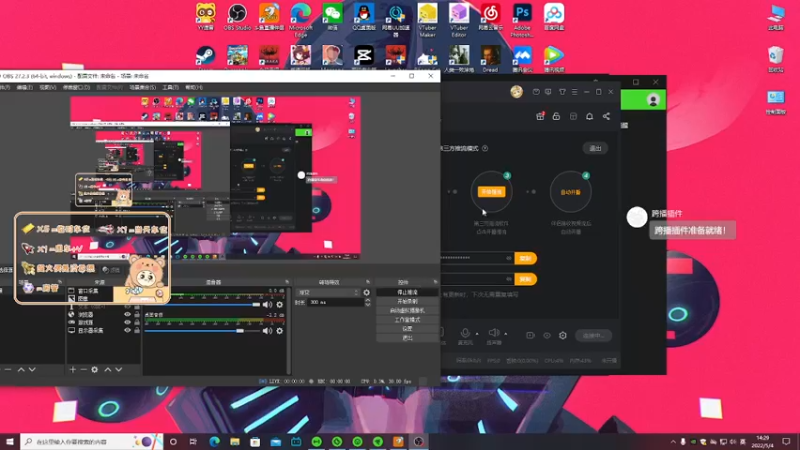Lock the game source
Image resolution: width=800 pixels, height=450 pixels.
[x=137, y=322]
